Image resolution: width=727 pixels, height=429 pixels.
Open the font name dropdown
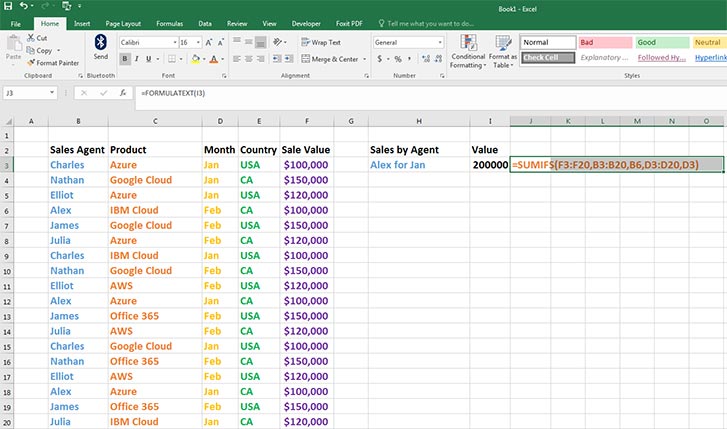tap(175, 42)
